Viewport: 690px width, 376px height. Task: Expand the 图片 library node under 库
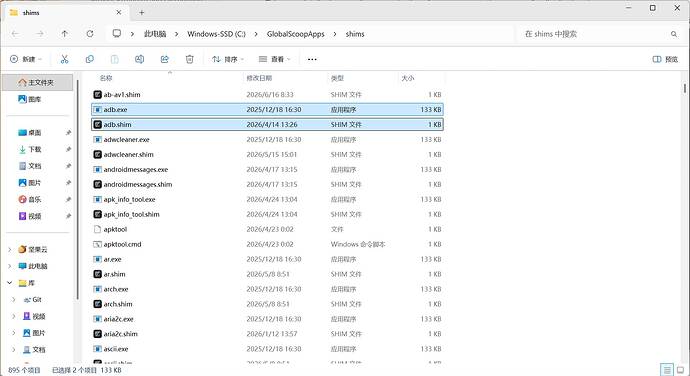(x=14, y=333)
